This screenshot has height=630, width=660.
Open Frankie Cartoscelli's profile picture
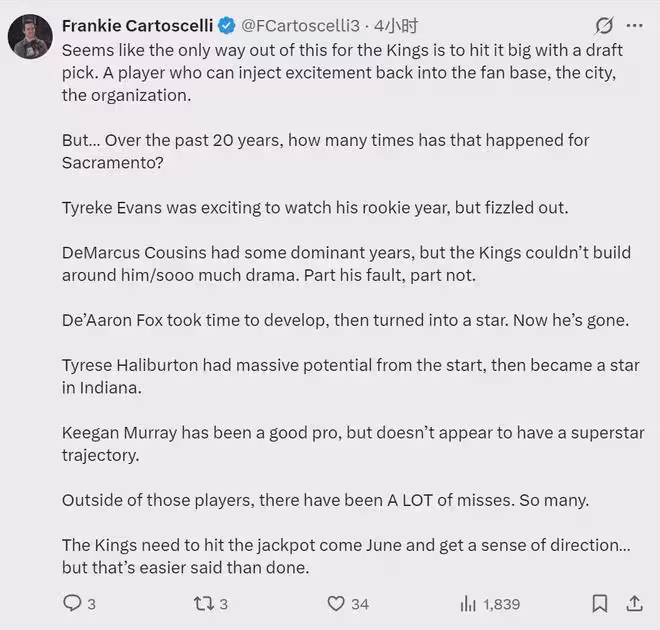pos(31,36)
